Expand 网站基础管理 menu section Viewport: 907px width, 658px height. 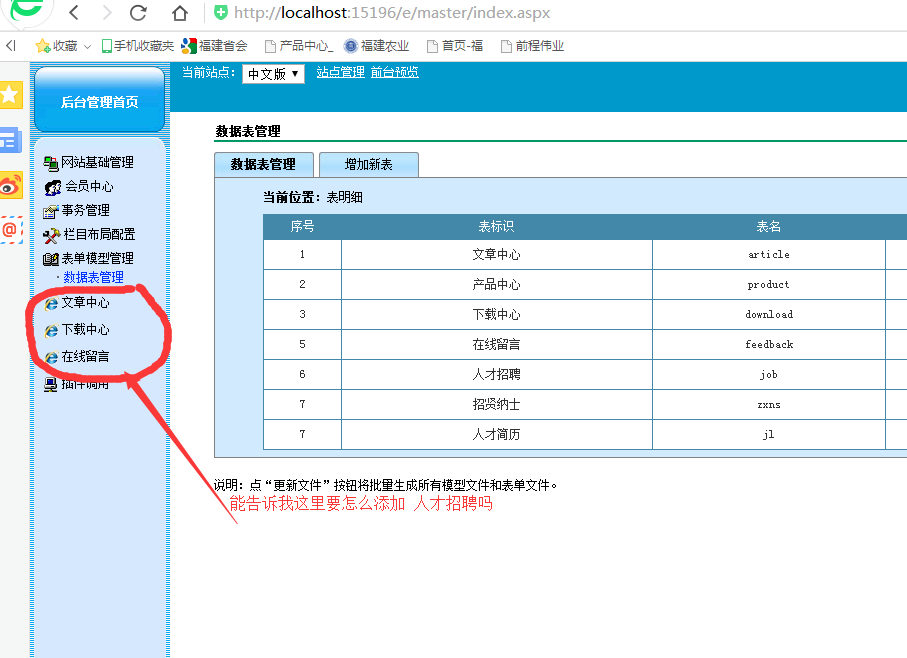(x=96, y=162)
